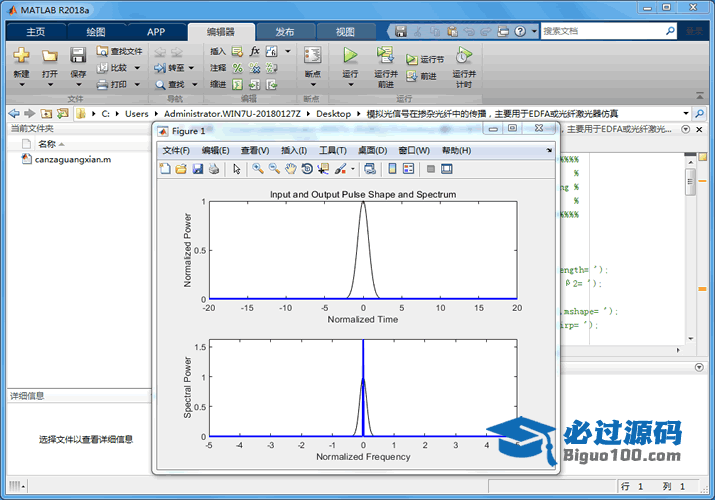Click the comment percent icon
Image resolution: width=715 pixels, height=500 pixels.
238,68
